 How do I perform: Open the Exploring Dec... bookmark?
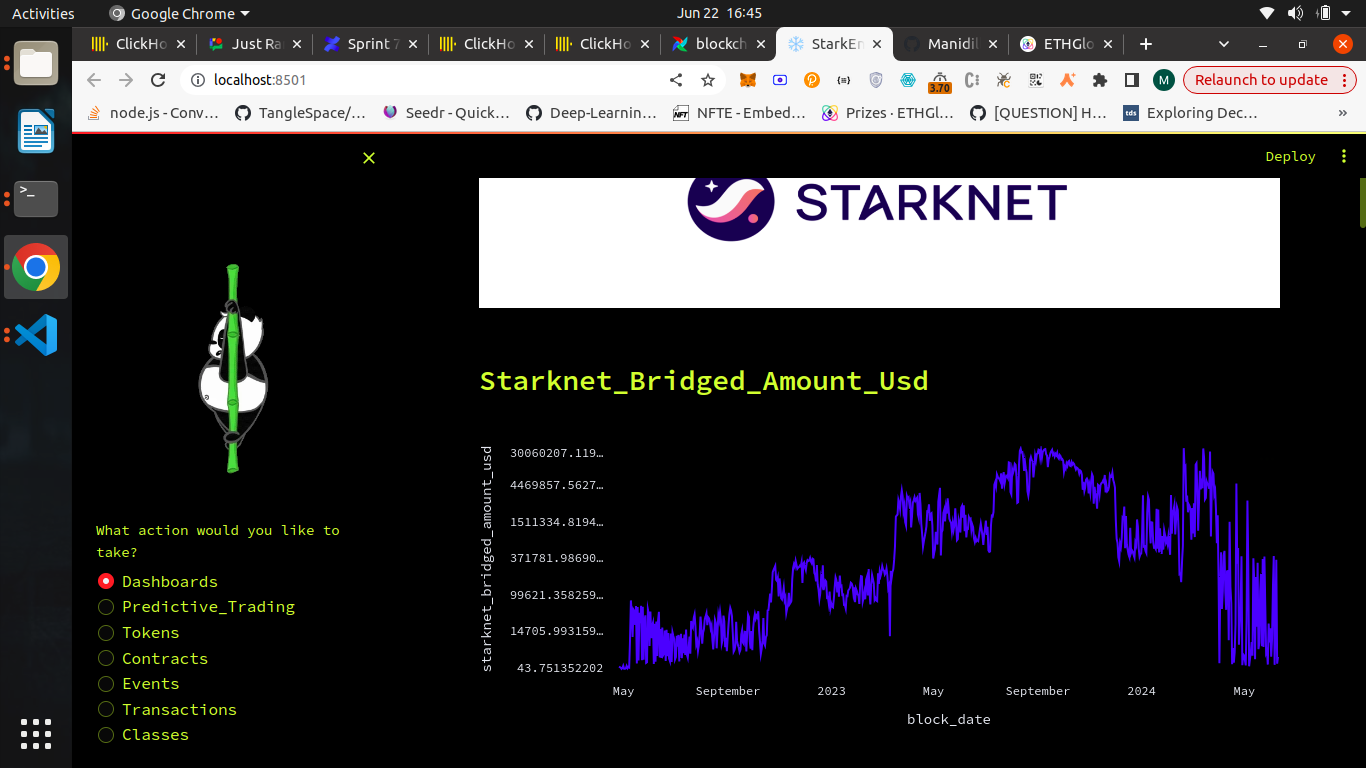coord(1190,113)
